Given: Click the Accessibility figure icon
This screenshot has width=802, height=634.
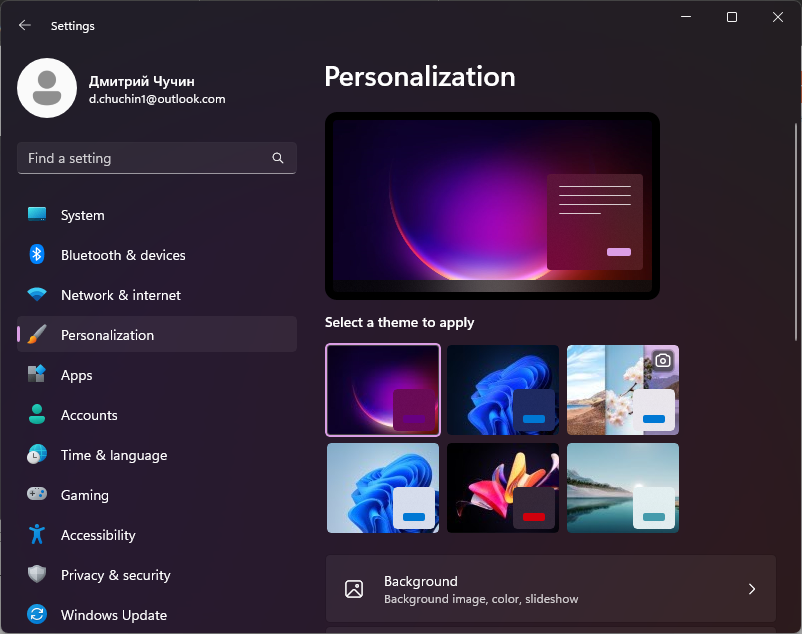Looking at the screenshot, I should pos(37,534).
